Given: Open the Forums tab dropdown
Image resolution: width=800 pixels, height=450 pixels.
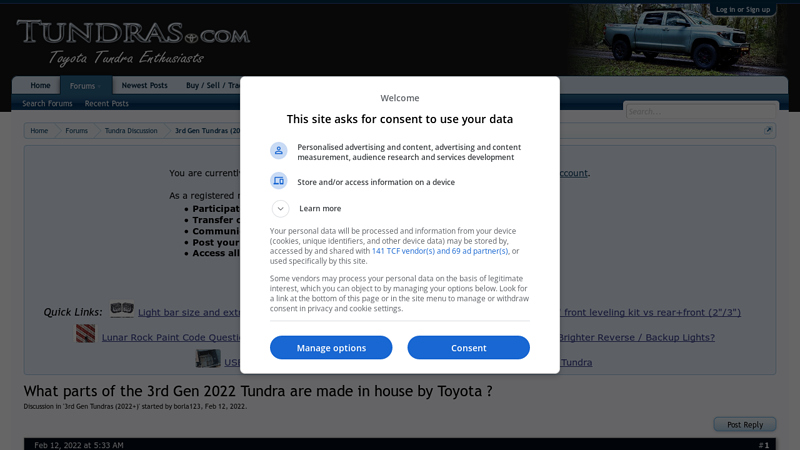Looking at the screenshot, I should click(84, 86).
